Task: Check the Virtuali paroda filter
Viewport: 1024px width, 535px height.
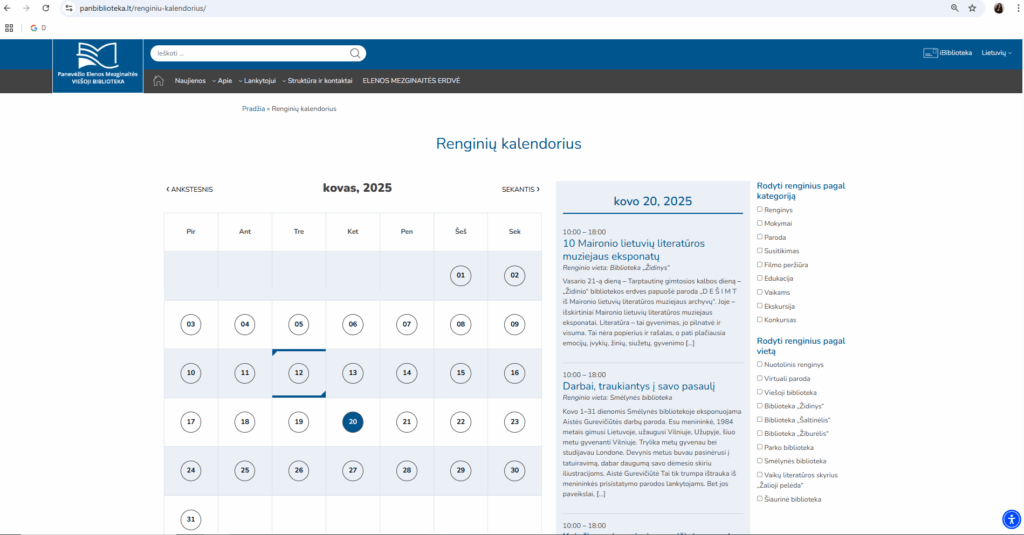Action: coord(760,378)
